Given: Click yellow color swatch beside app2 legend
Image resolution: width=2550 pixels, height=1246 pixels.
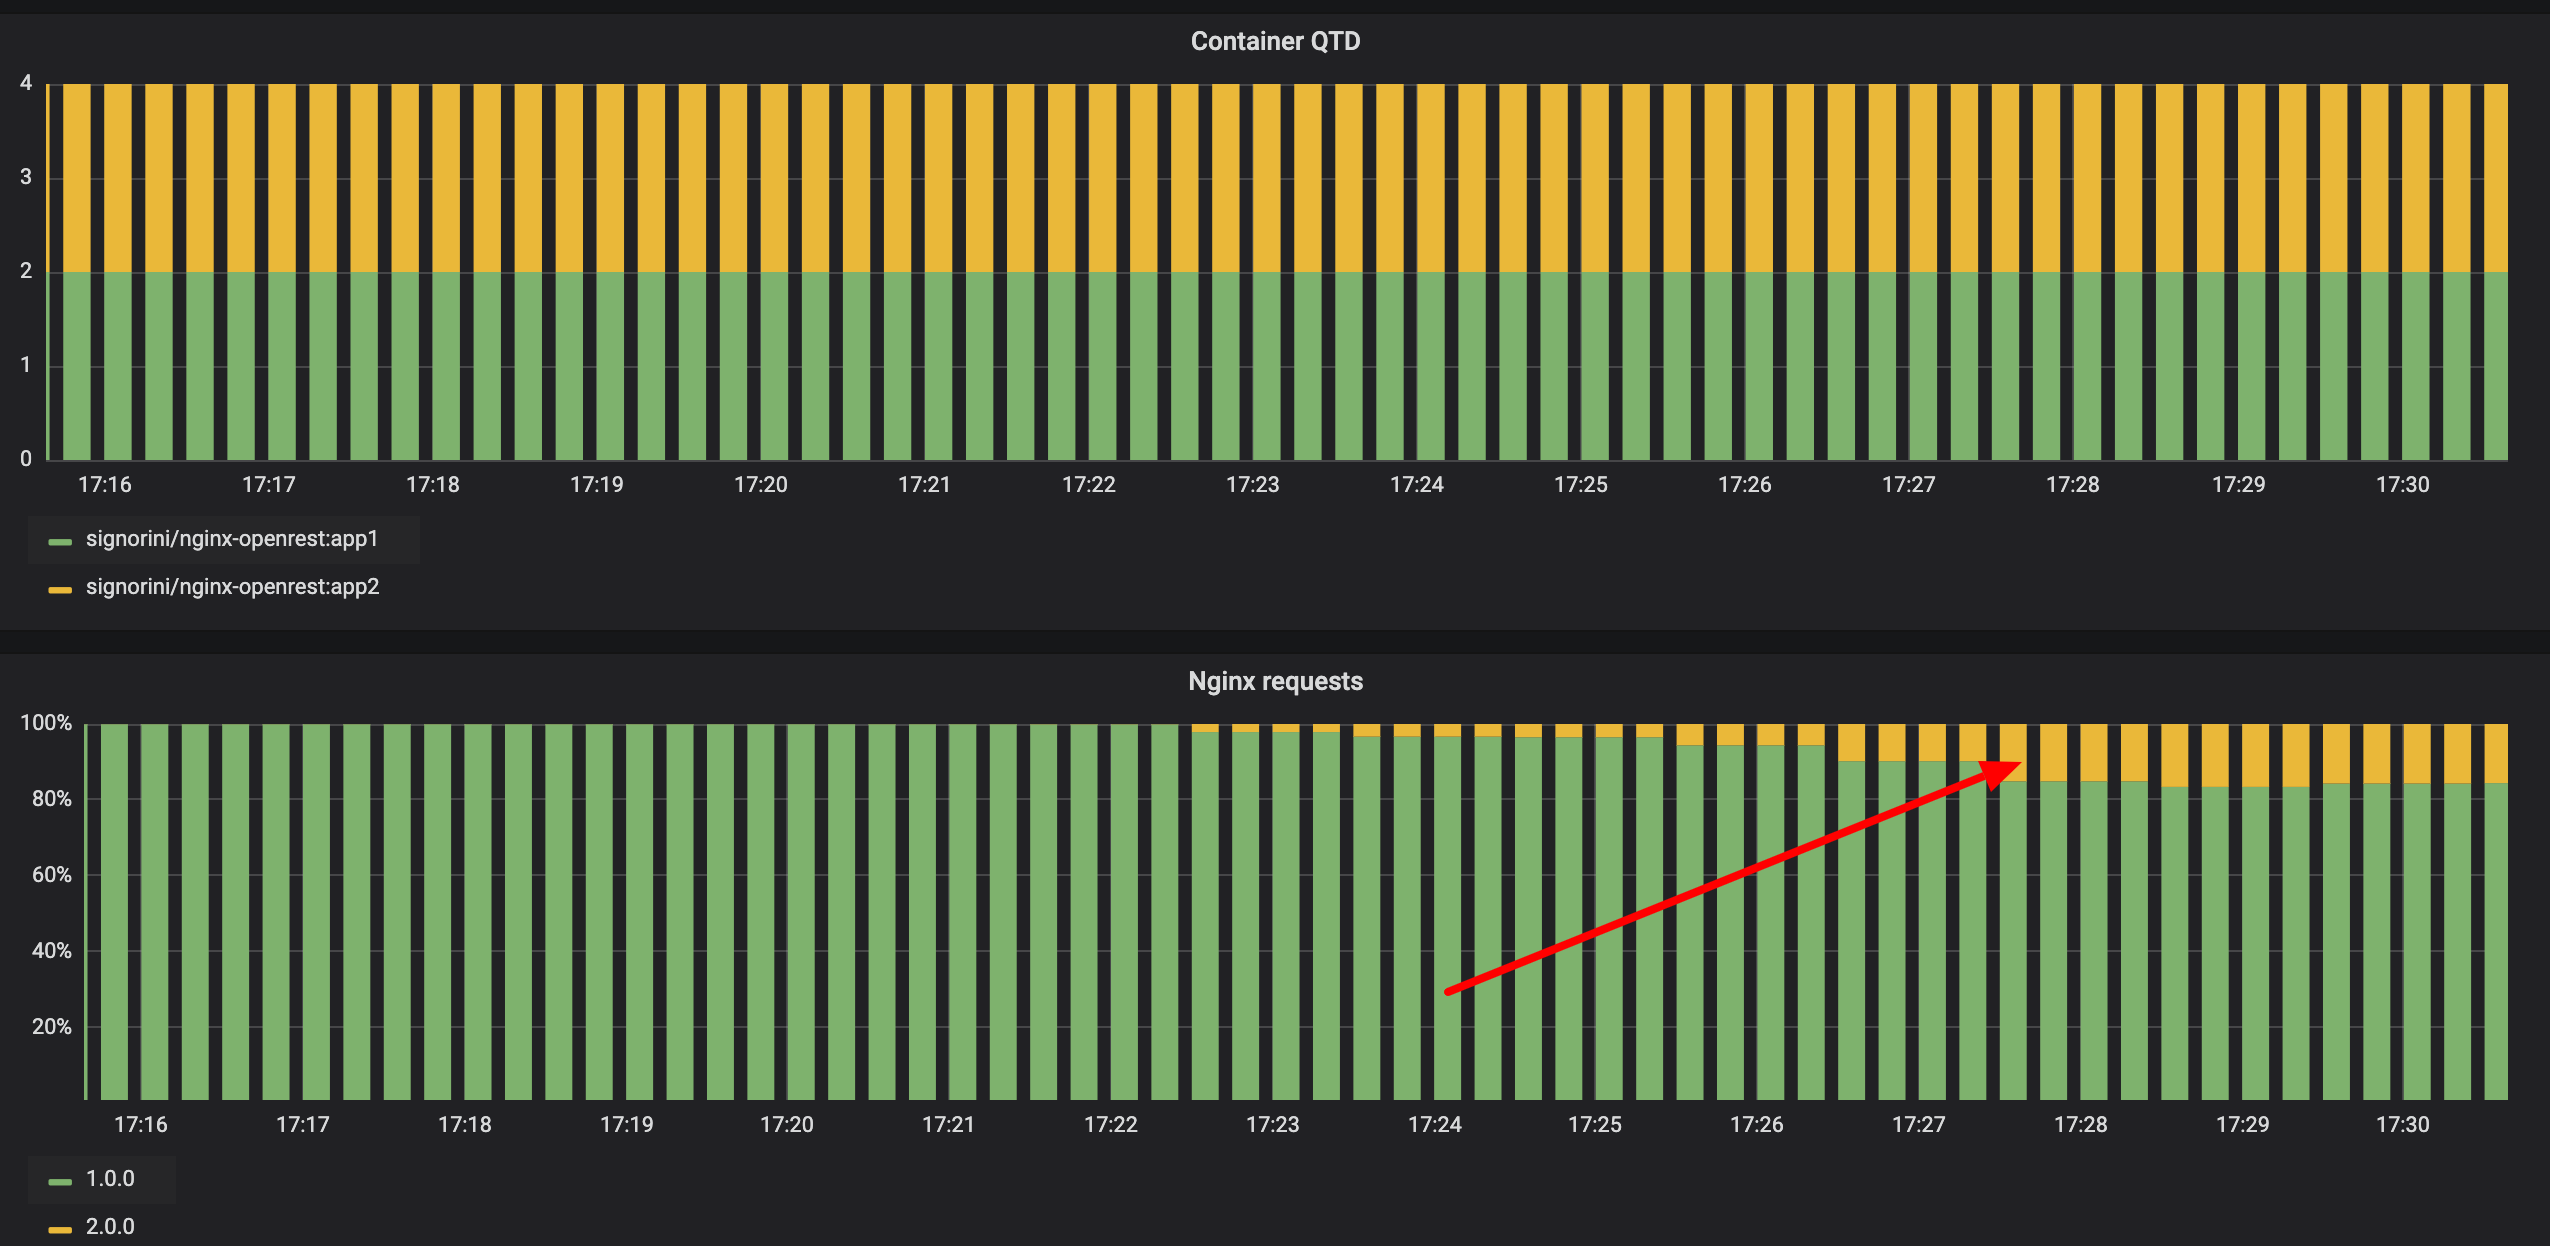Looking at the screenshot, I should 60,590.
